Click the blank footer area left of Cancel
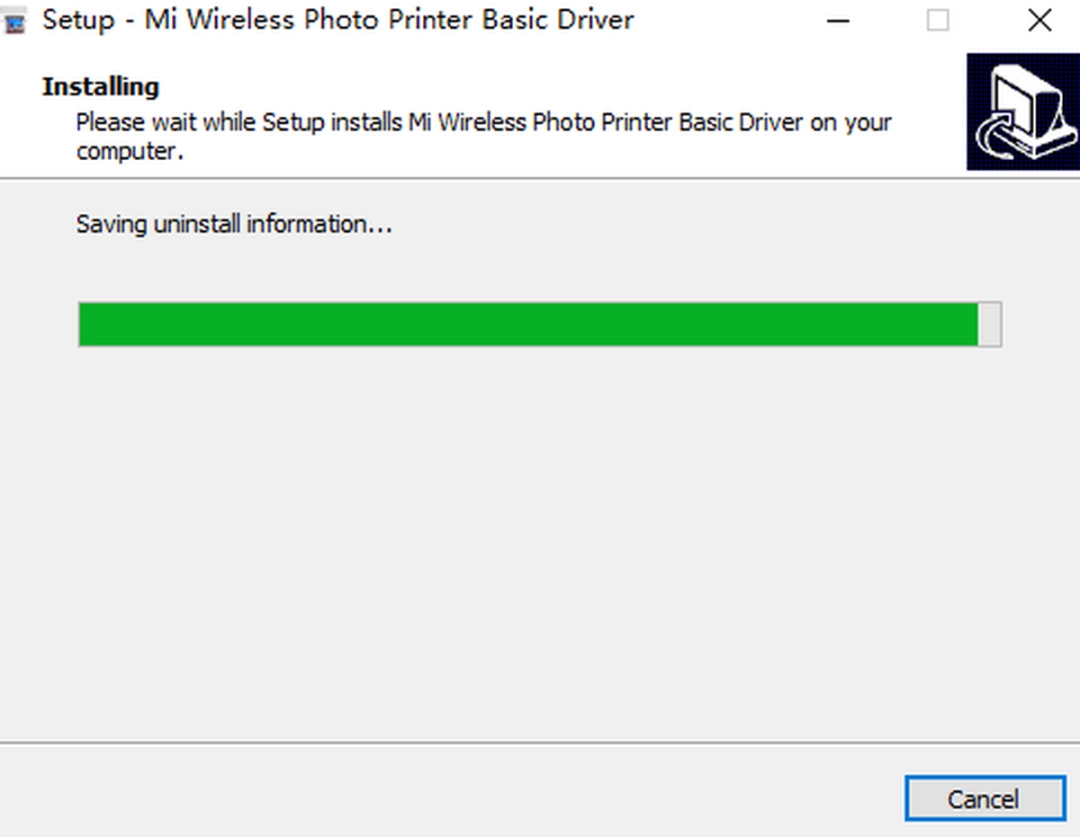The width and height of the screenshot is (1080, 837). tap(450, 795)
